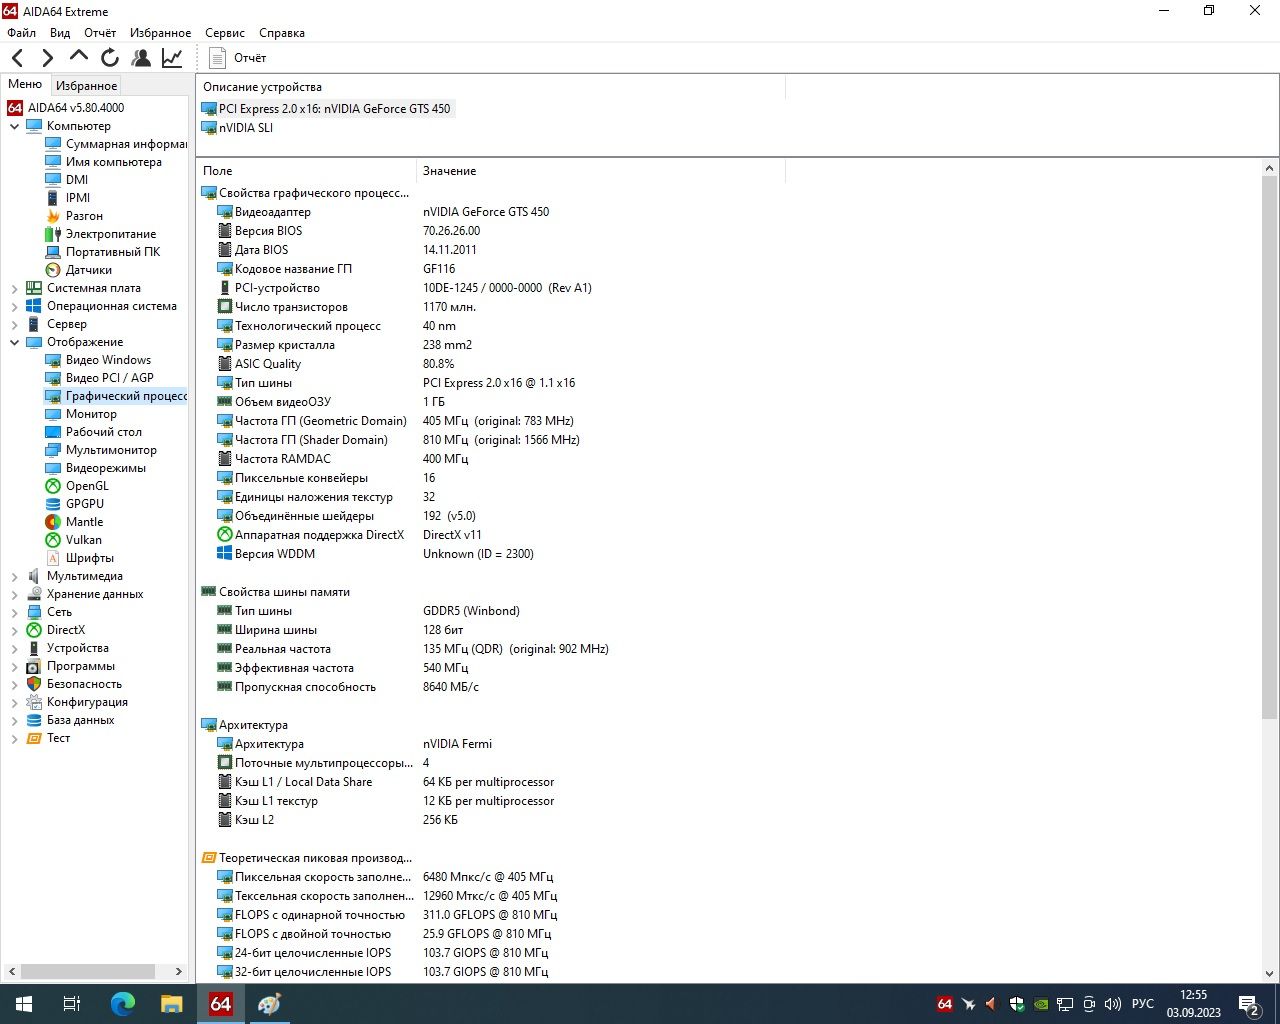Collapse the Компьютер tree node

[x=14, y=126]
